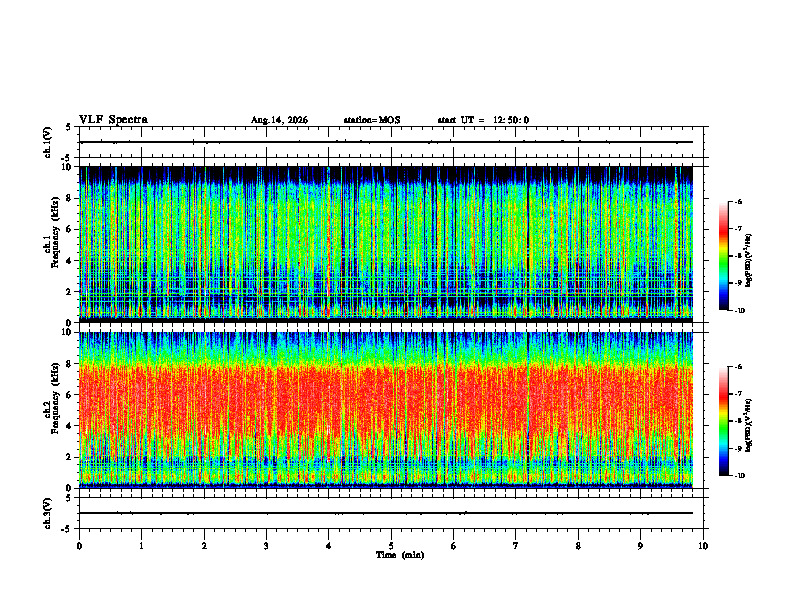
Task: Click the station=MOS label
Action: 372,120
